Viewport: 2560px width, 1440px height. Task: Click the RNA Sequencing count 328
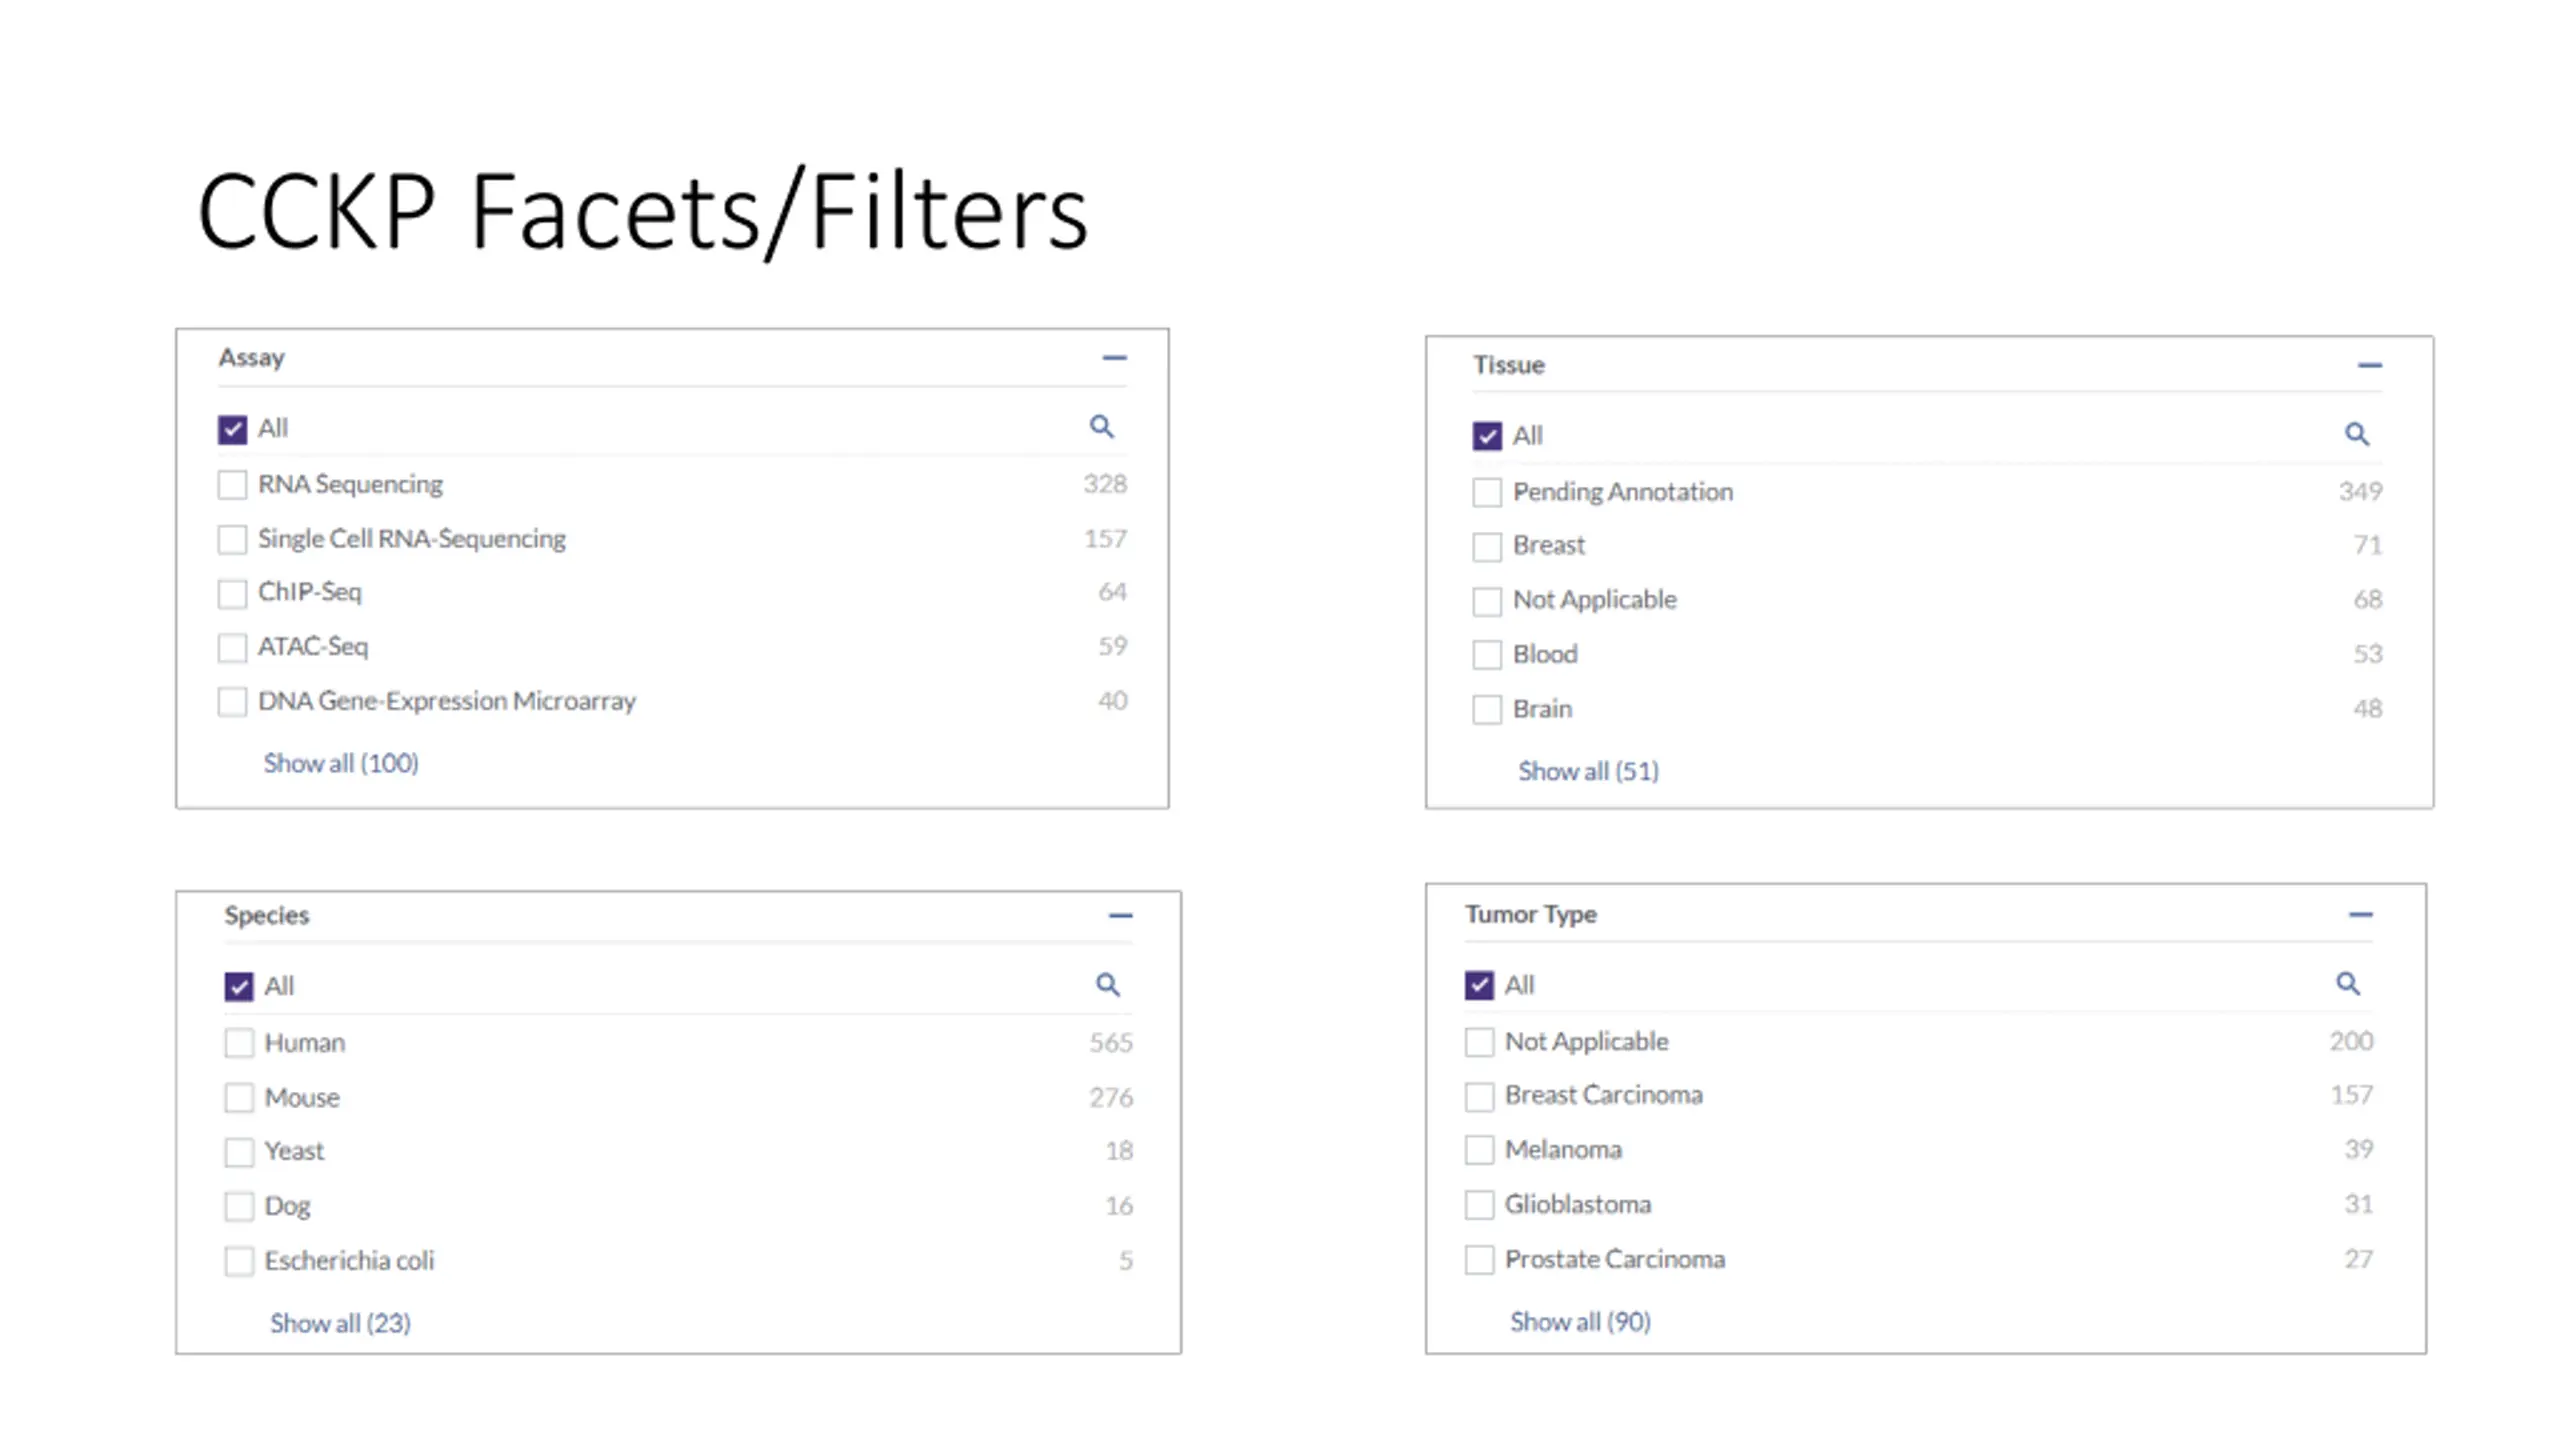click(x=1105, y=484)
